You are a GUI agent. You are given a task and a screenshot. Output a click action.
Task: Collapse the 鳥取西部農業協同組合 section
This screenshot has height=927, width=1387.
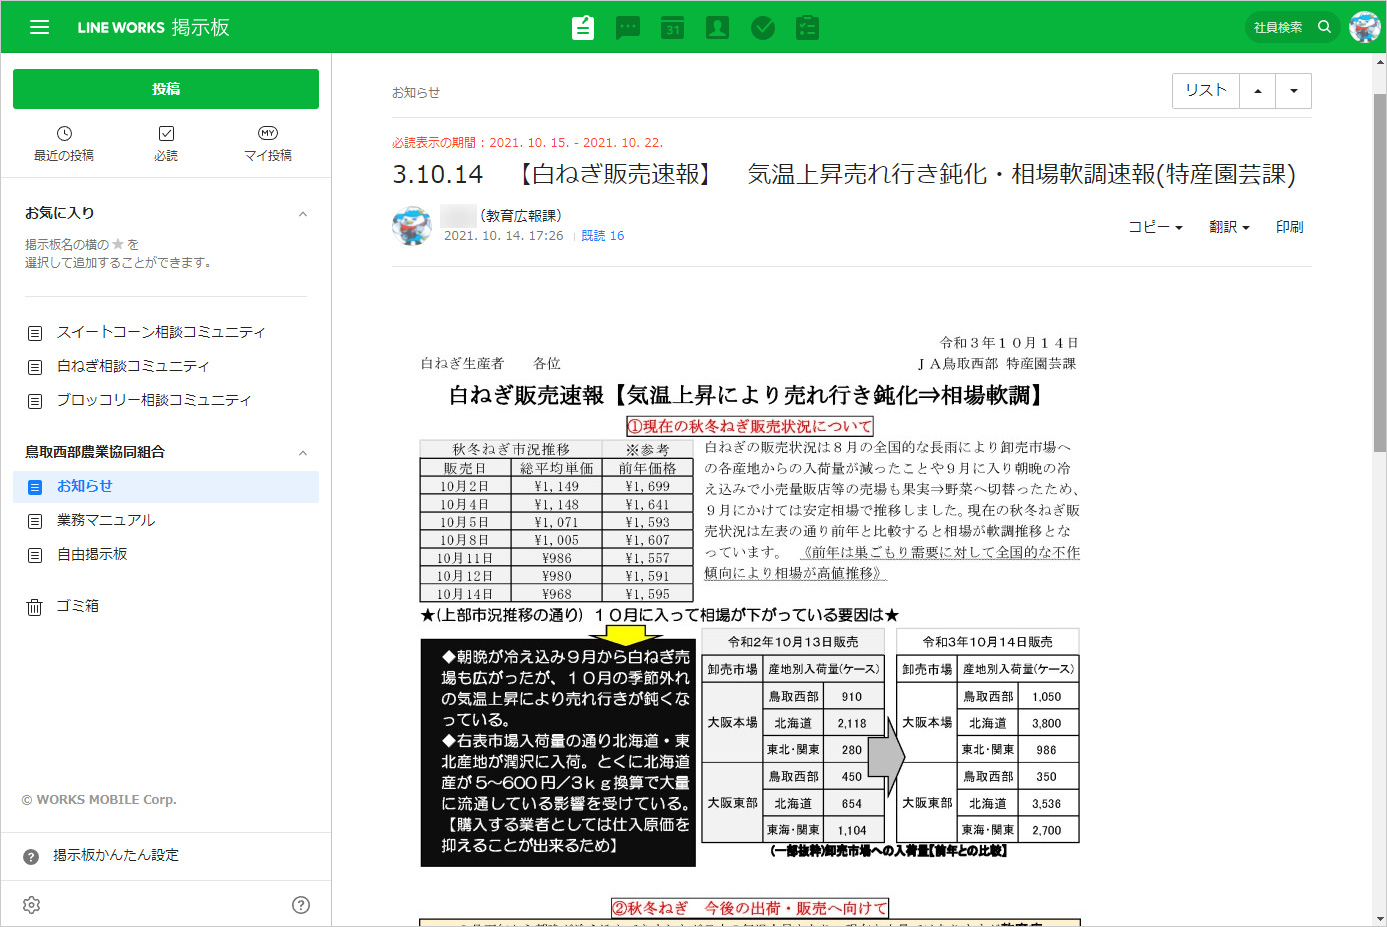(303, 453)
